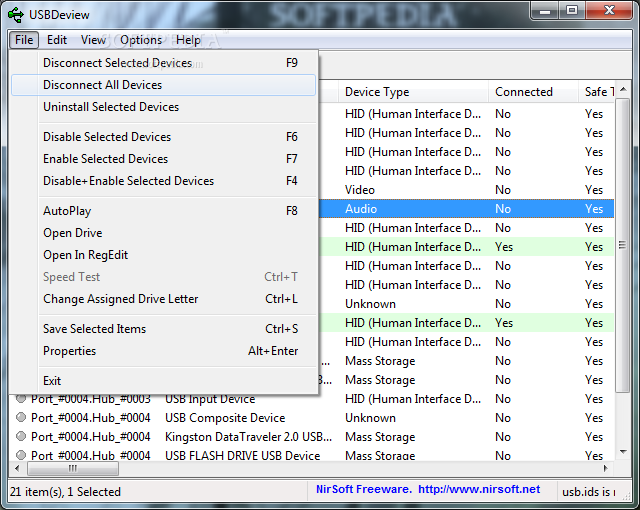Choose Save Selected Items
The height and width of the screenshot is (510, 640).
click(163, 329)
